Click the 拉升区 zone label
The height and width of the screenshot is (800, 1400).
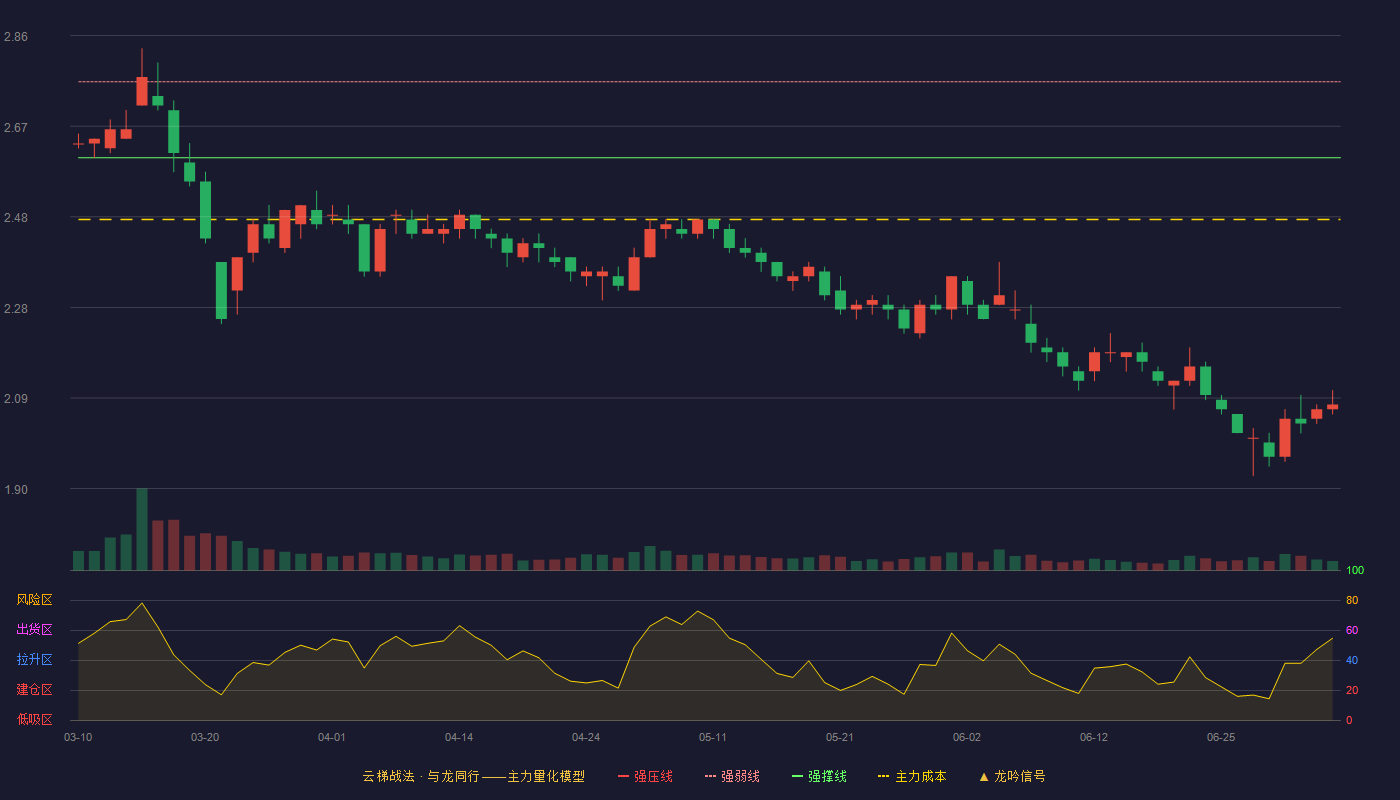[34, 660]
